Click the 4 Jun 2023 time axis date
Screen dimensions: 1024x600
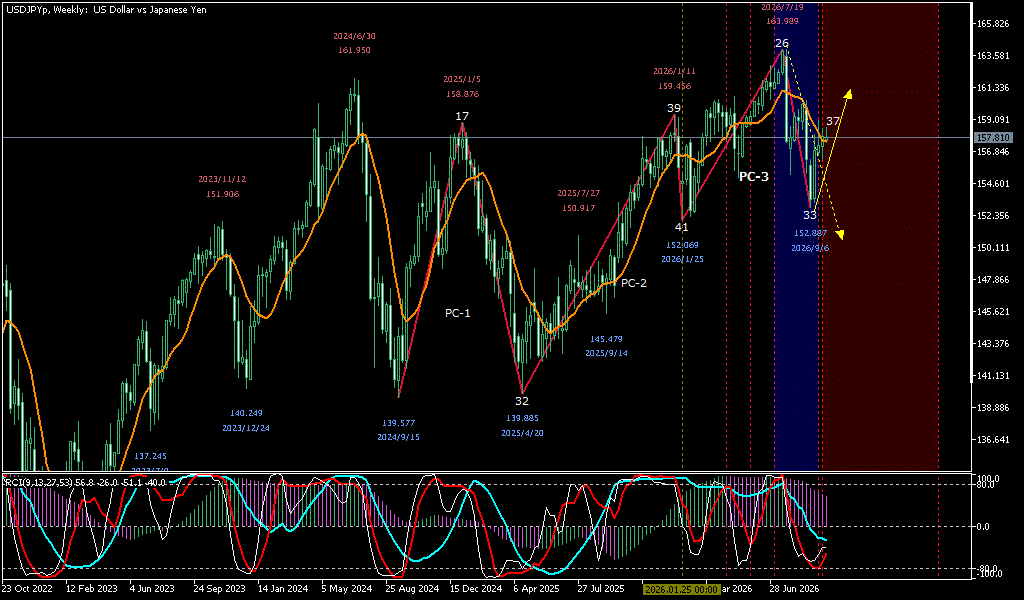153,589
